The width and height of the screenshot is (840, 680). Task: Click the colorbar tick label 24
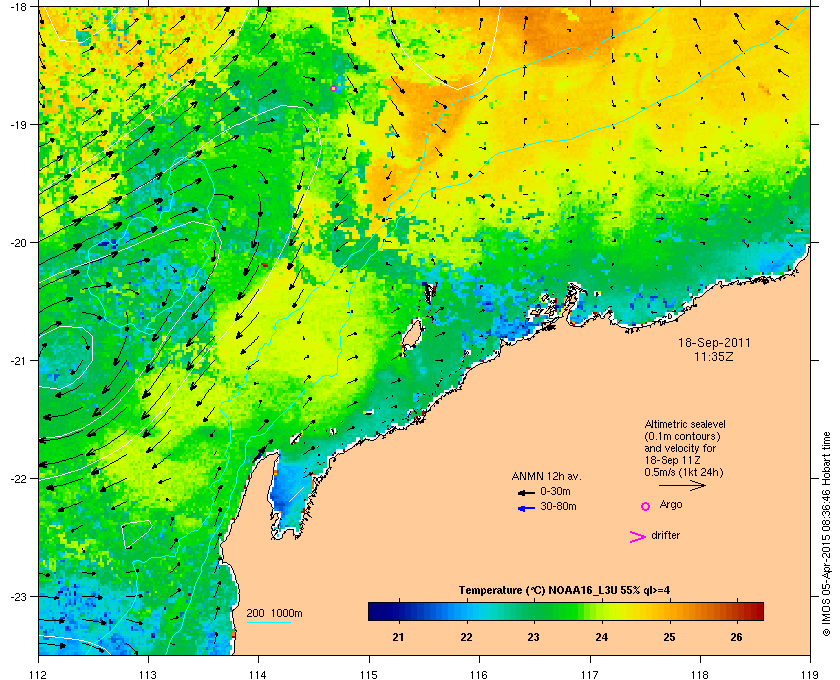[x=602, y=637]
